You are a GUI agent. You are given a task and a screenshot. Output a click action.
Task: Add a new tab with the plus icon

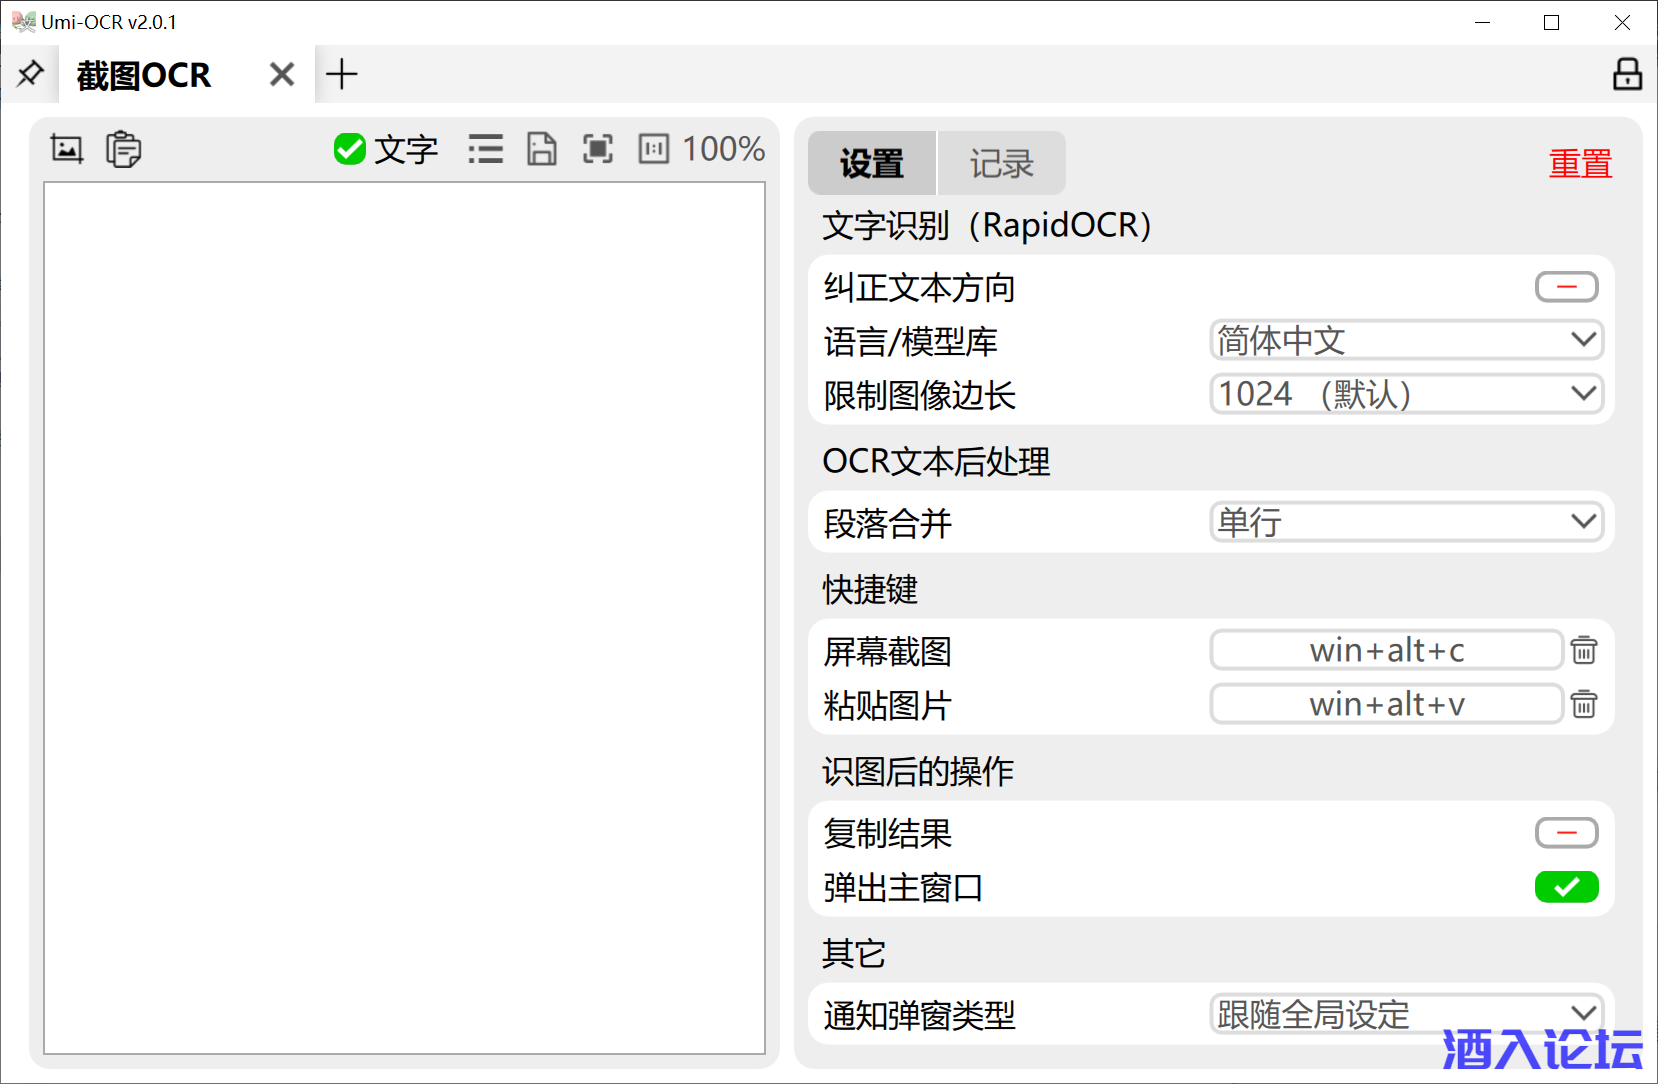tap(342, 74)
